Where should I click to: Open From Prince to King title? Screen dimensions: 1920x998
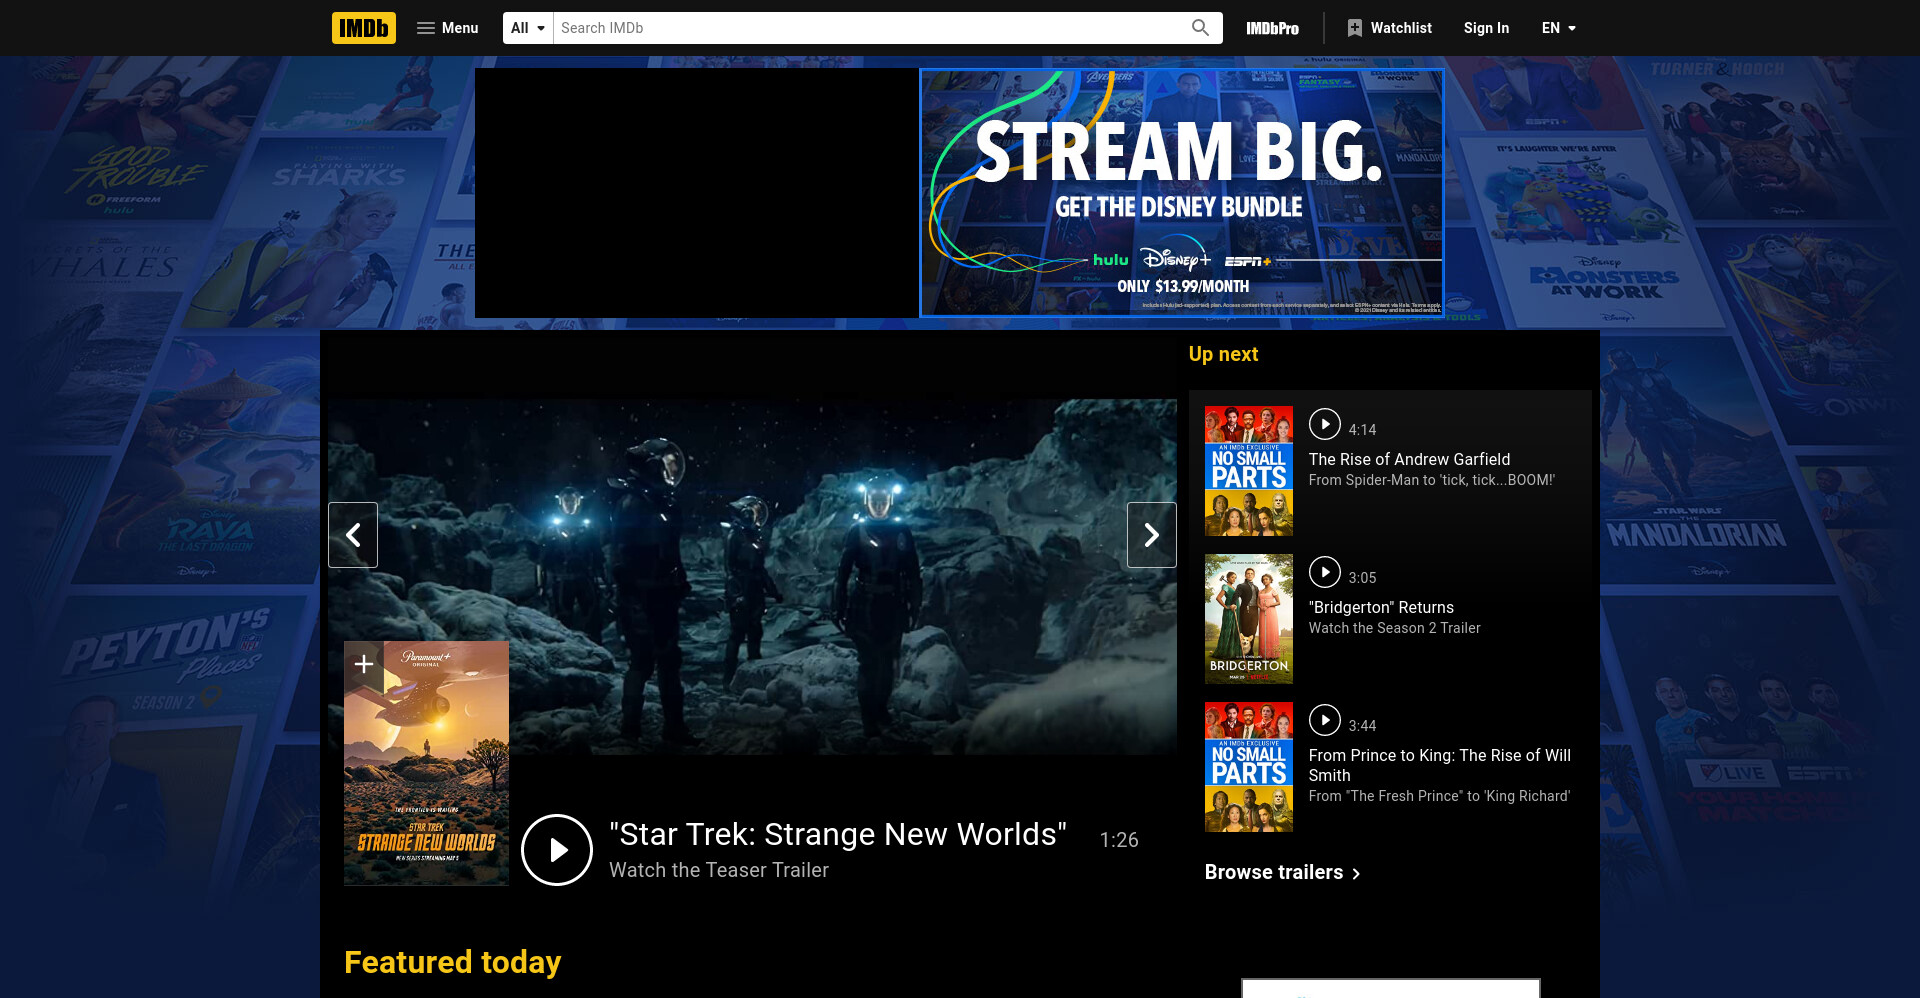1440,765
